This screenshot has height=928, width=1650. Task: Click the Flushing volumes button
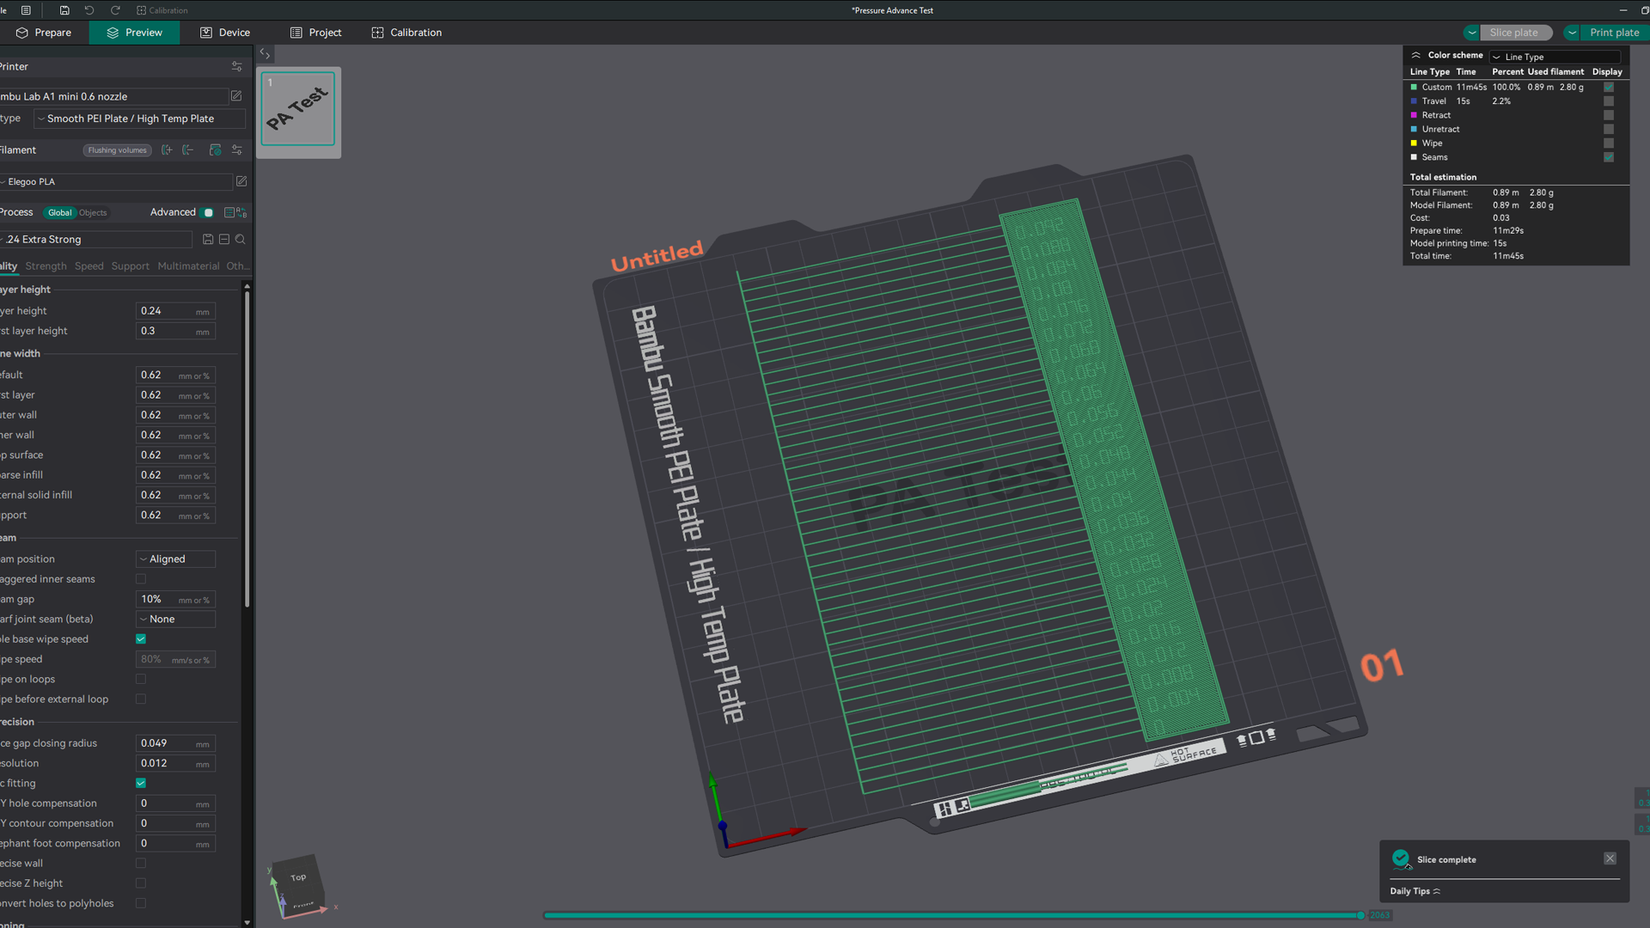pyautogui.click(x=117, y=150)
